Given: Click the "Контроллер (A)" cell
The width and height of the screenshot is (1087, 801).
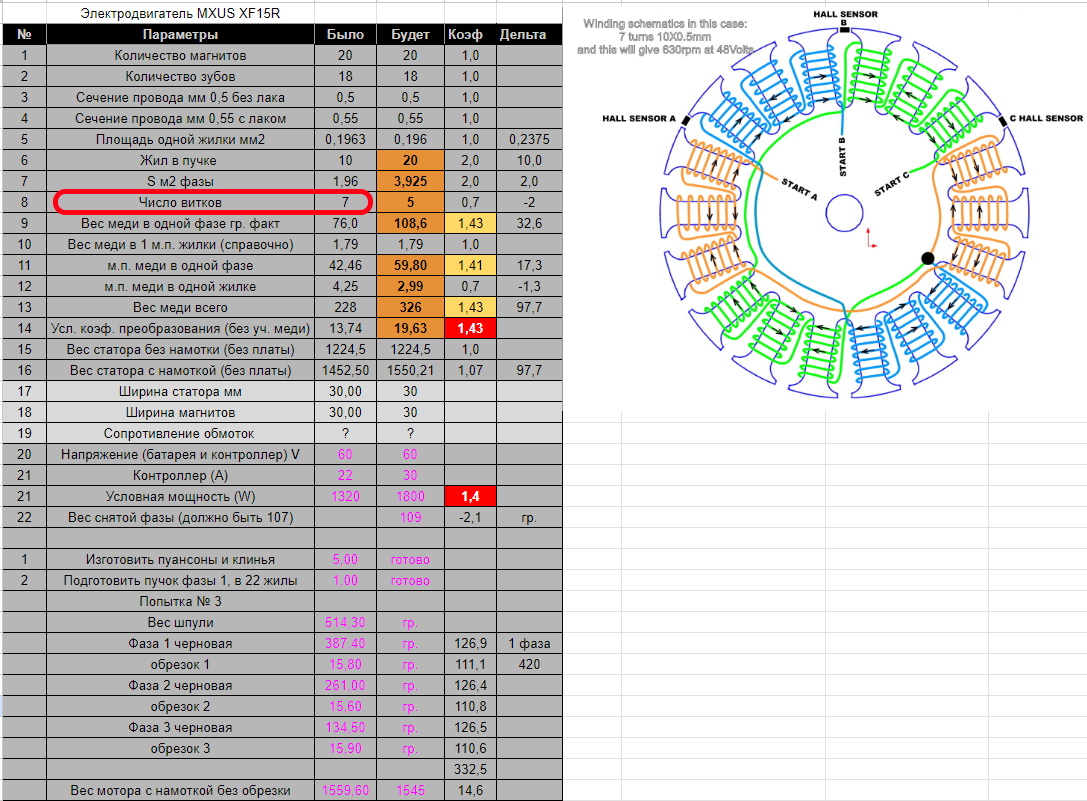Looking at the screenshot, I should [x=180, y=475].
